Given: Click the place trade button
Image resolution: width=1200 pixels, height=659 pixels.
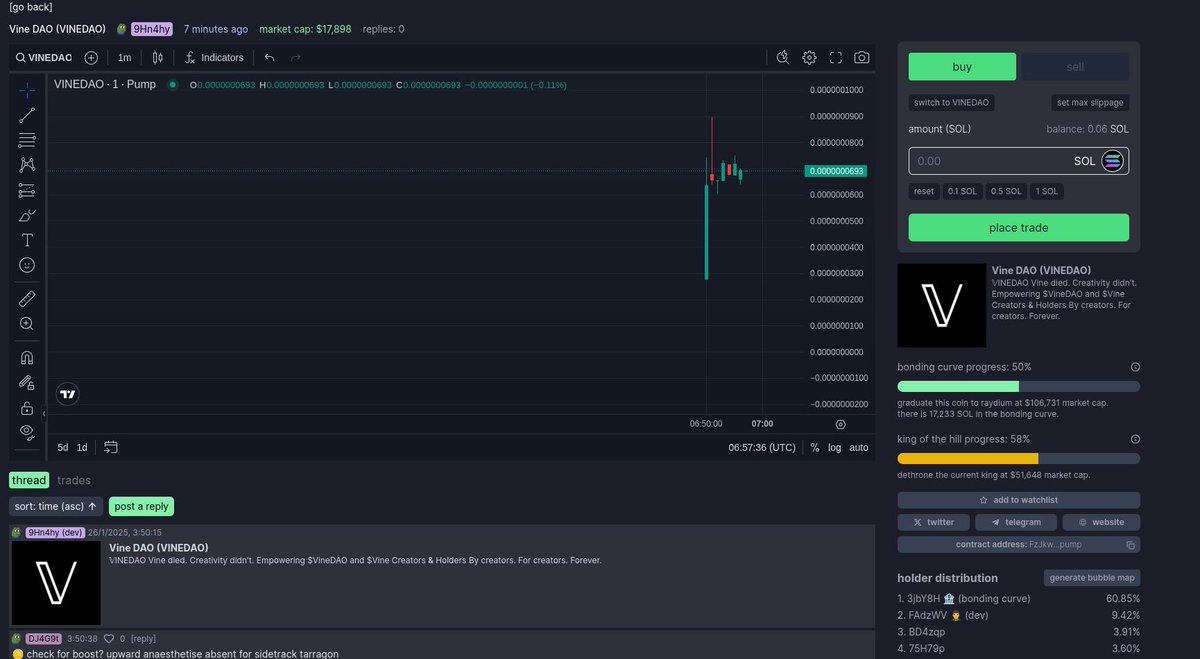Looking at the screenshot, I should (x=1018, y=227).
